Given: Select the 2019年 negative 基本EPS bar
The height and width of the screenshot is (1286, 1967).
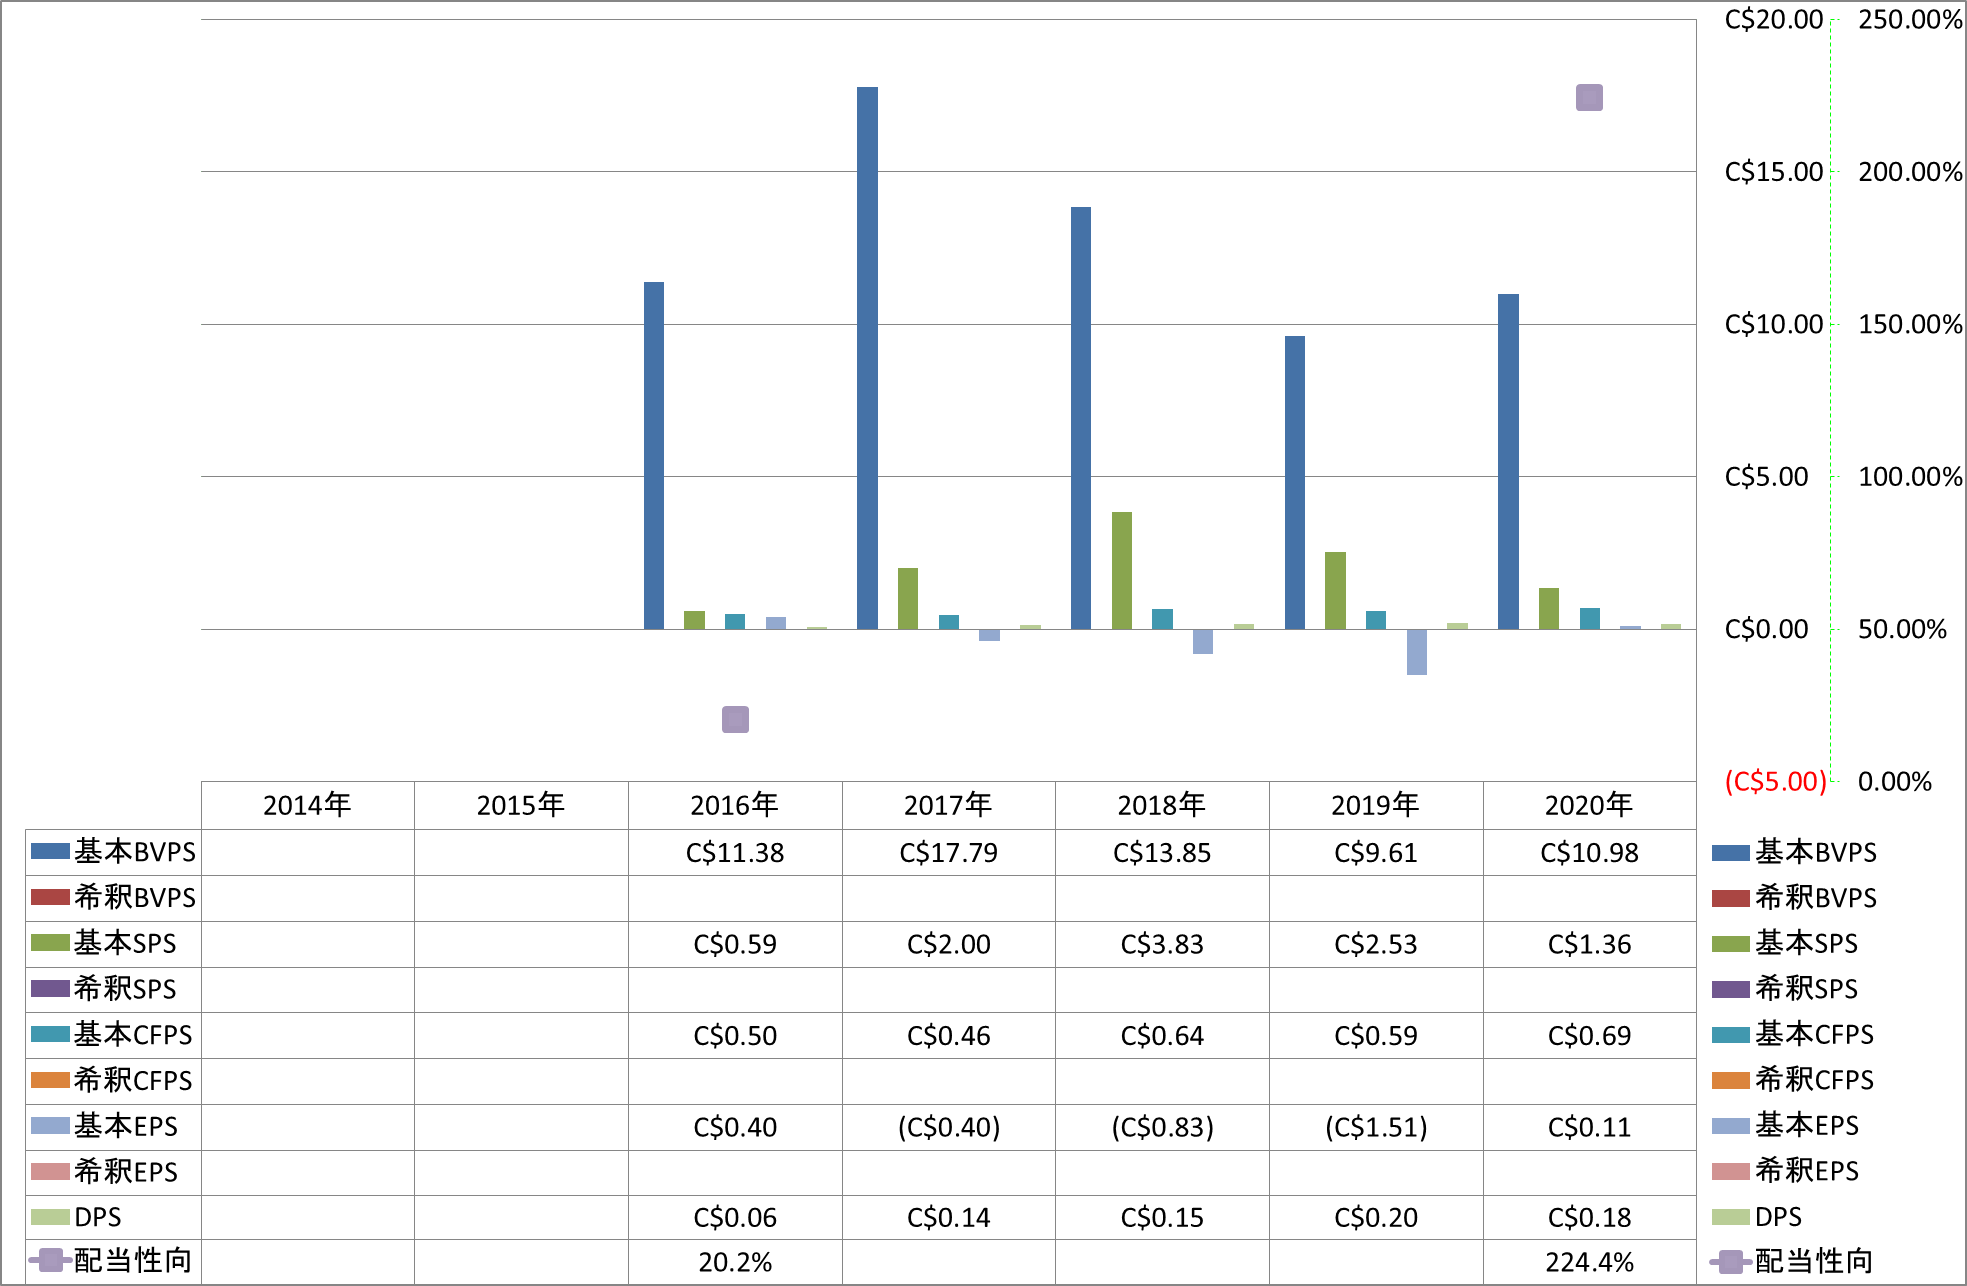Looking at the screenshot, I should point(1417,652).
